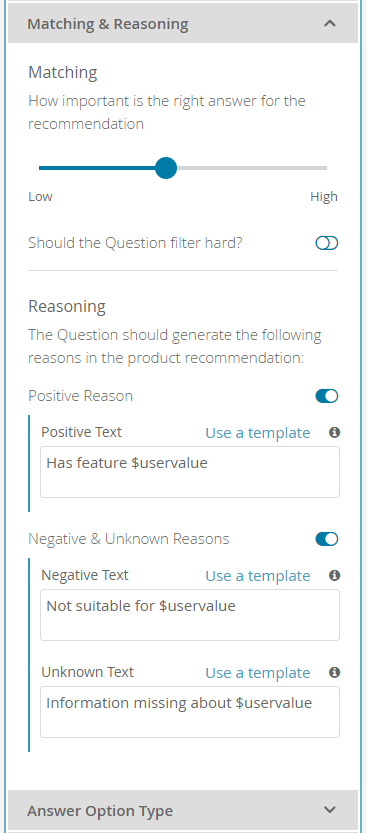Use a template for Unknown Text

click(258, 673)
